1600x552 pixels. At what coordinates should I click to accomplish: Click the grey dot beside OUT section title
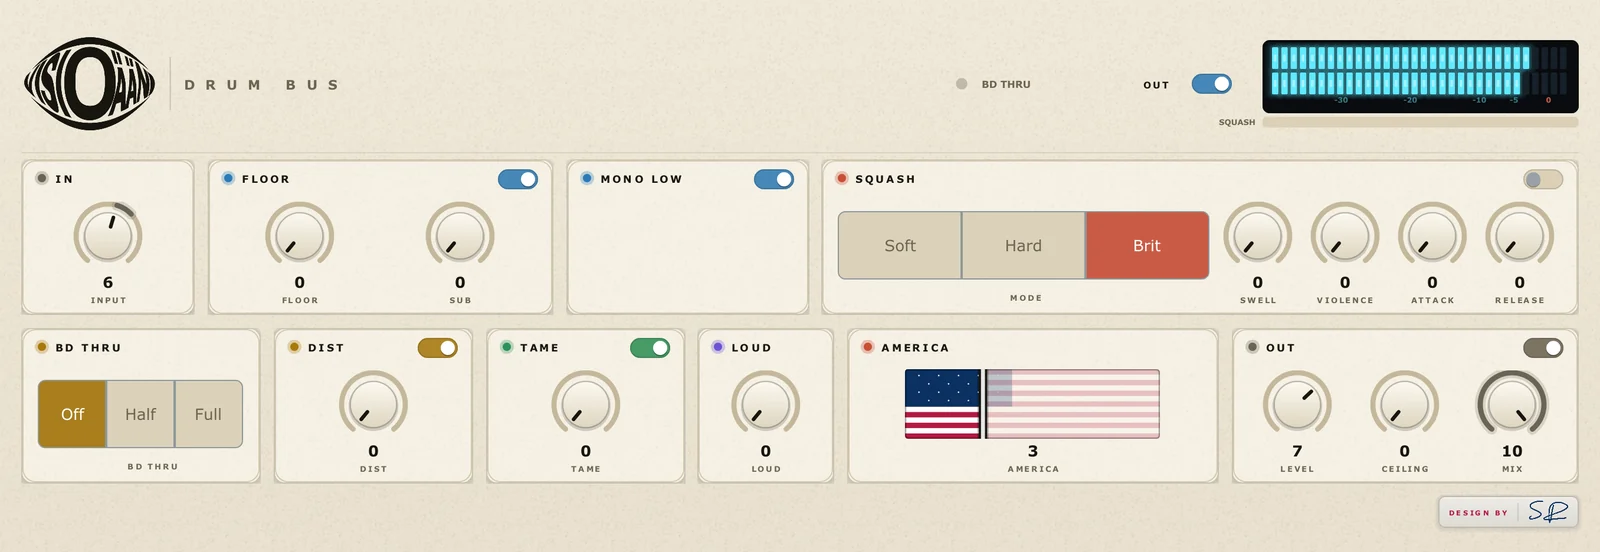point(1252,347)
